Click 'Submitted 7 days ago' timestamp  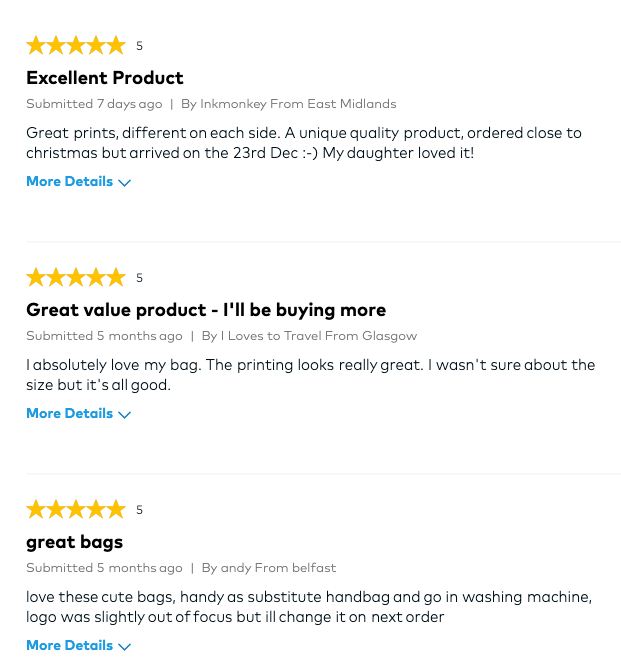pos(94,104)
